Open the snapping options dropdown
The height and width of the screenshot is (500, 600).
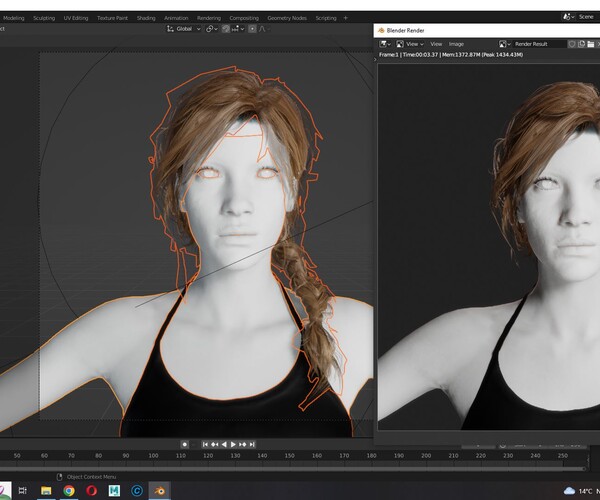[x=238, y=29]
